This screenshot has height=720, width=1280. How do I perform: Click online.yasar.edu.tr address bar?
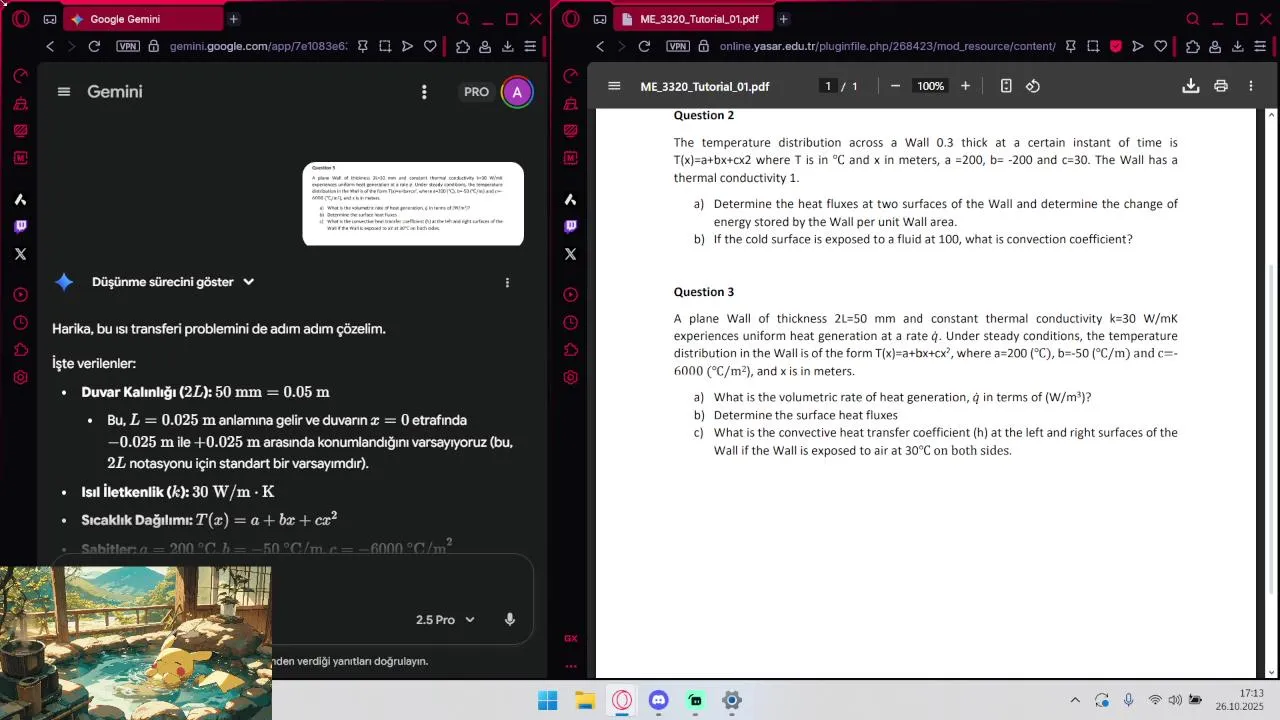tap(887, 46)
